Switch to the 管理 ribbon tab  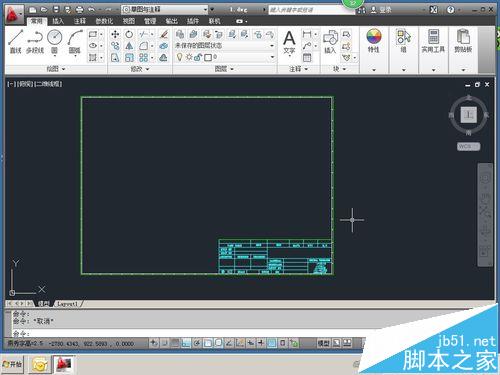pyautogui.click(x=150, y=21)
